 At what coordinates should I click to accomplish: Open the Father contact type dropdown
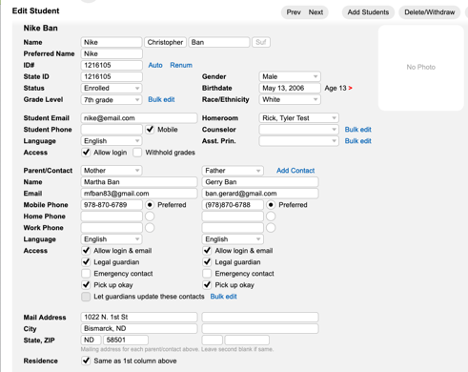[x=233, y=170]
